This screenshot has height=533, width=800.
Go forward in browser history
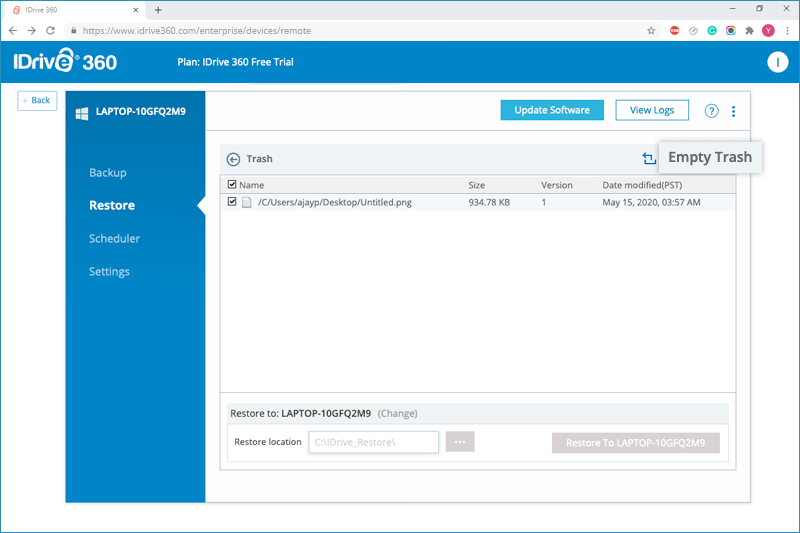coord(32,31)
